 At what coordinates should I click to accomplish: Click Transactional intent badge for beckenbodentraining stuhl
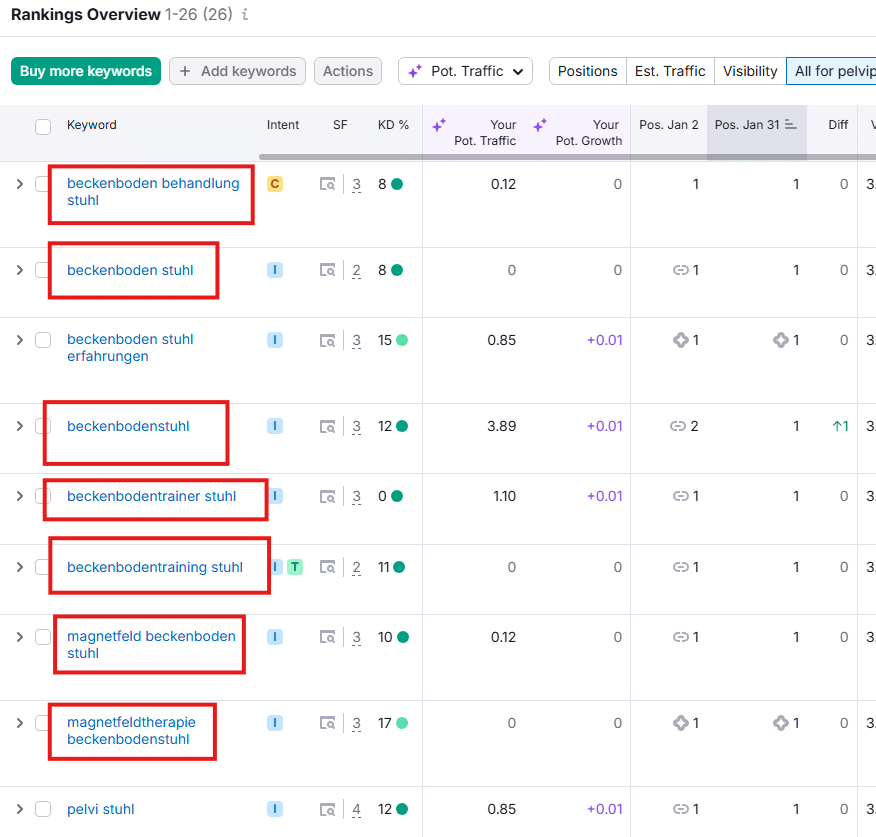pos(295,567)
